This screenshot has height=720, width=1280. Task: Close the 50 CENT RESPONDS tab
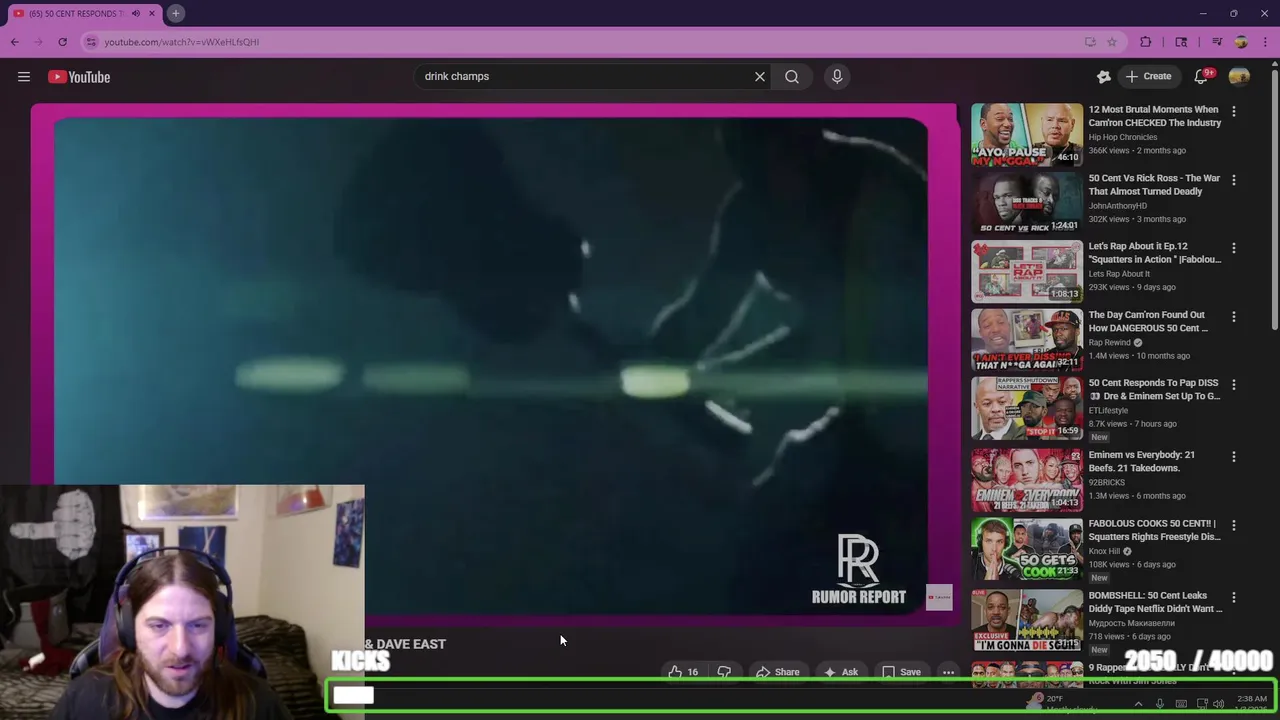(152, 13)
